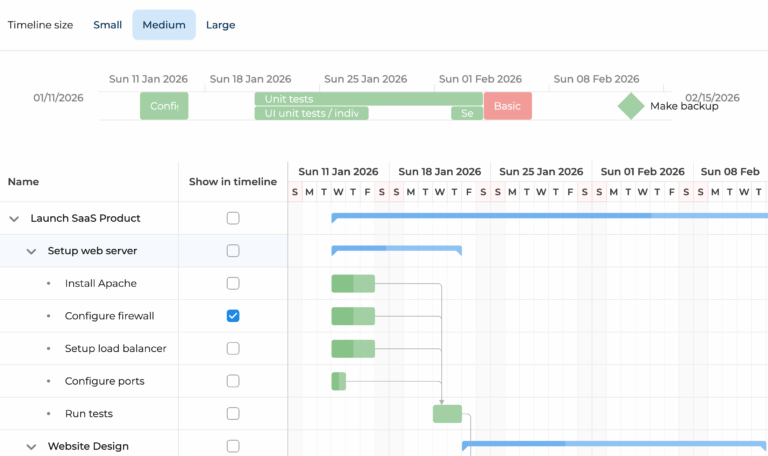Click the Unit tests timeline bar
Image resolution: width=768 pixels, height=456 pixels.
(x=368, y=99)
